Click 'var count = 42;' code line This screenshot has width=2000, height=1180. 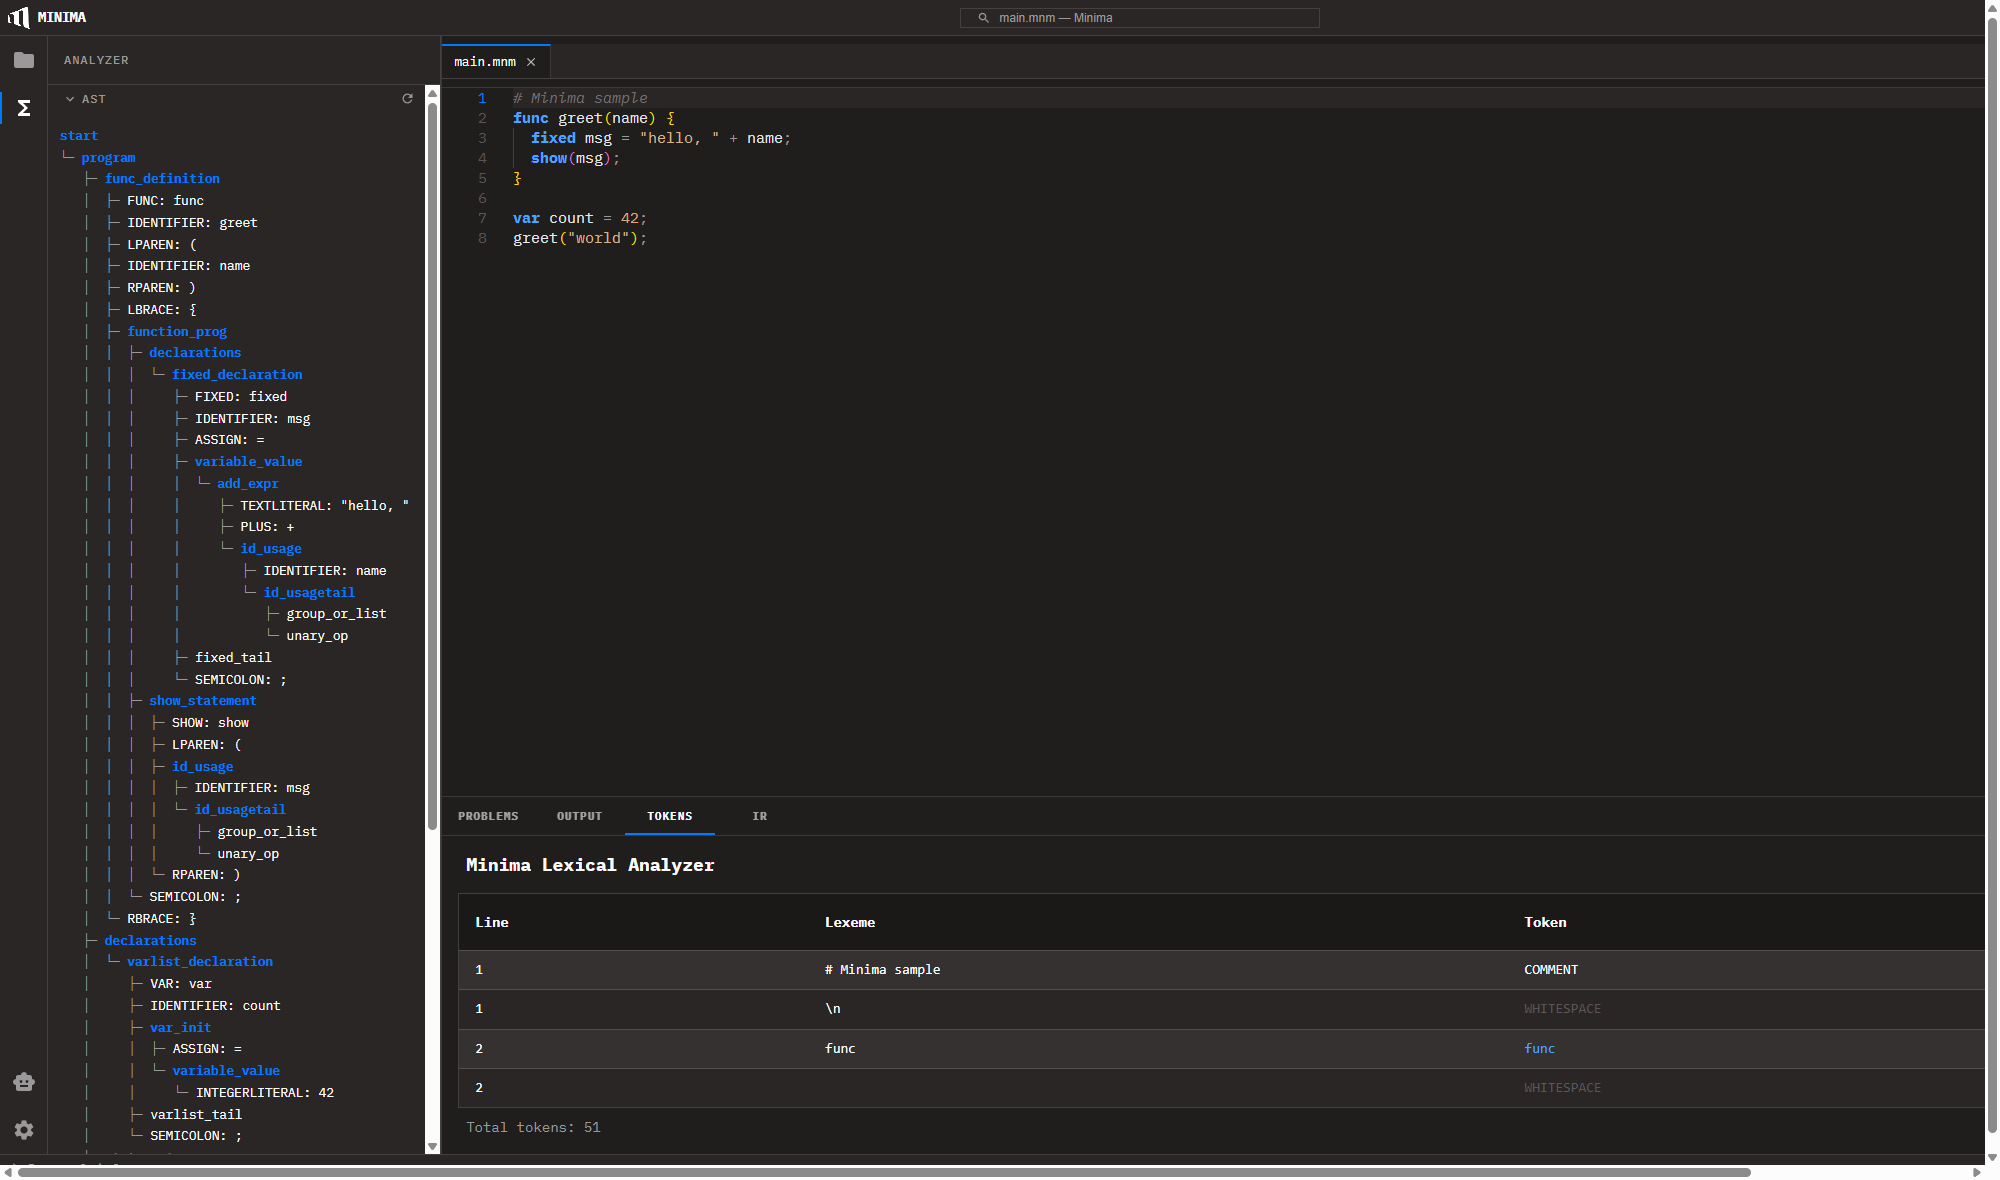pos(580,218)
